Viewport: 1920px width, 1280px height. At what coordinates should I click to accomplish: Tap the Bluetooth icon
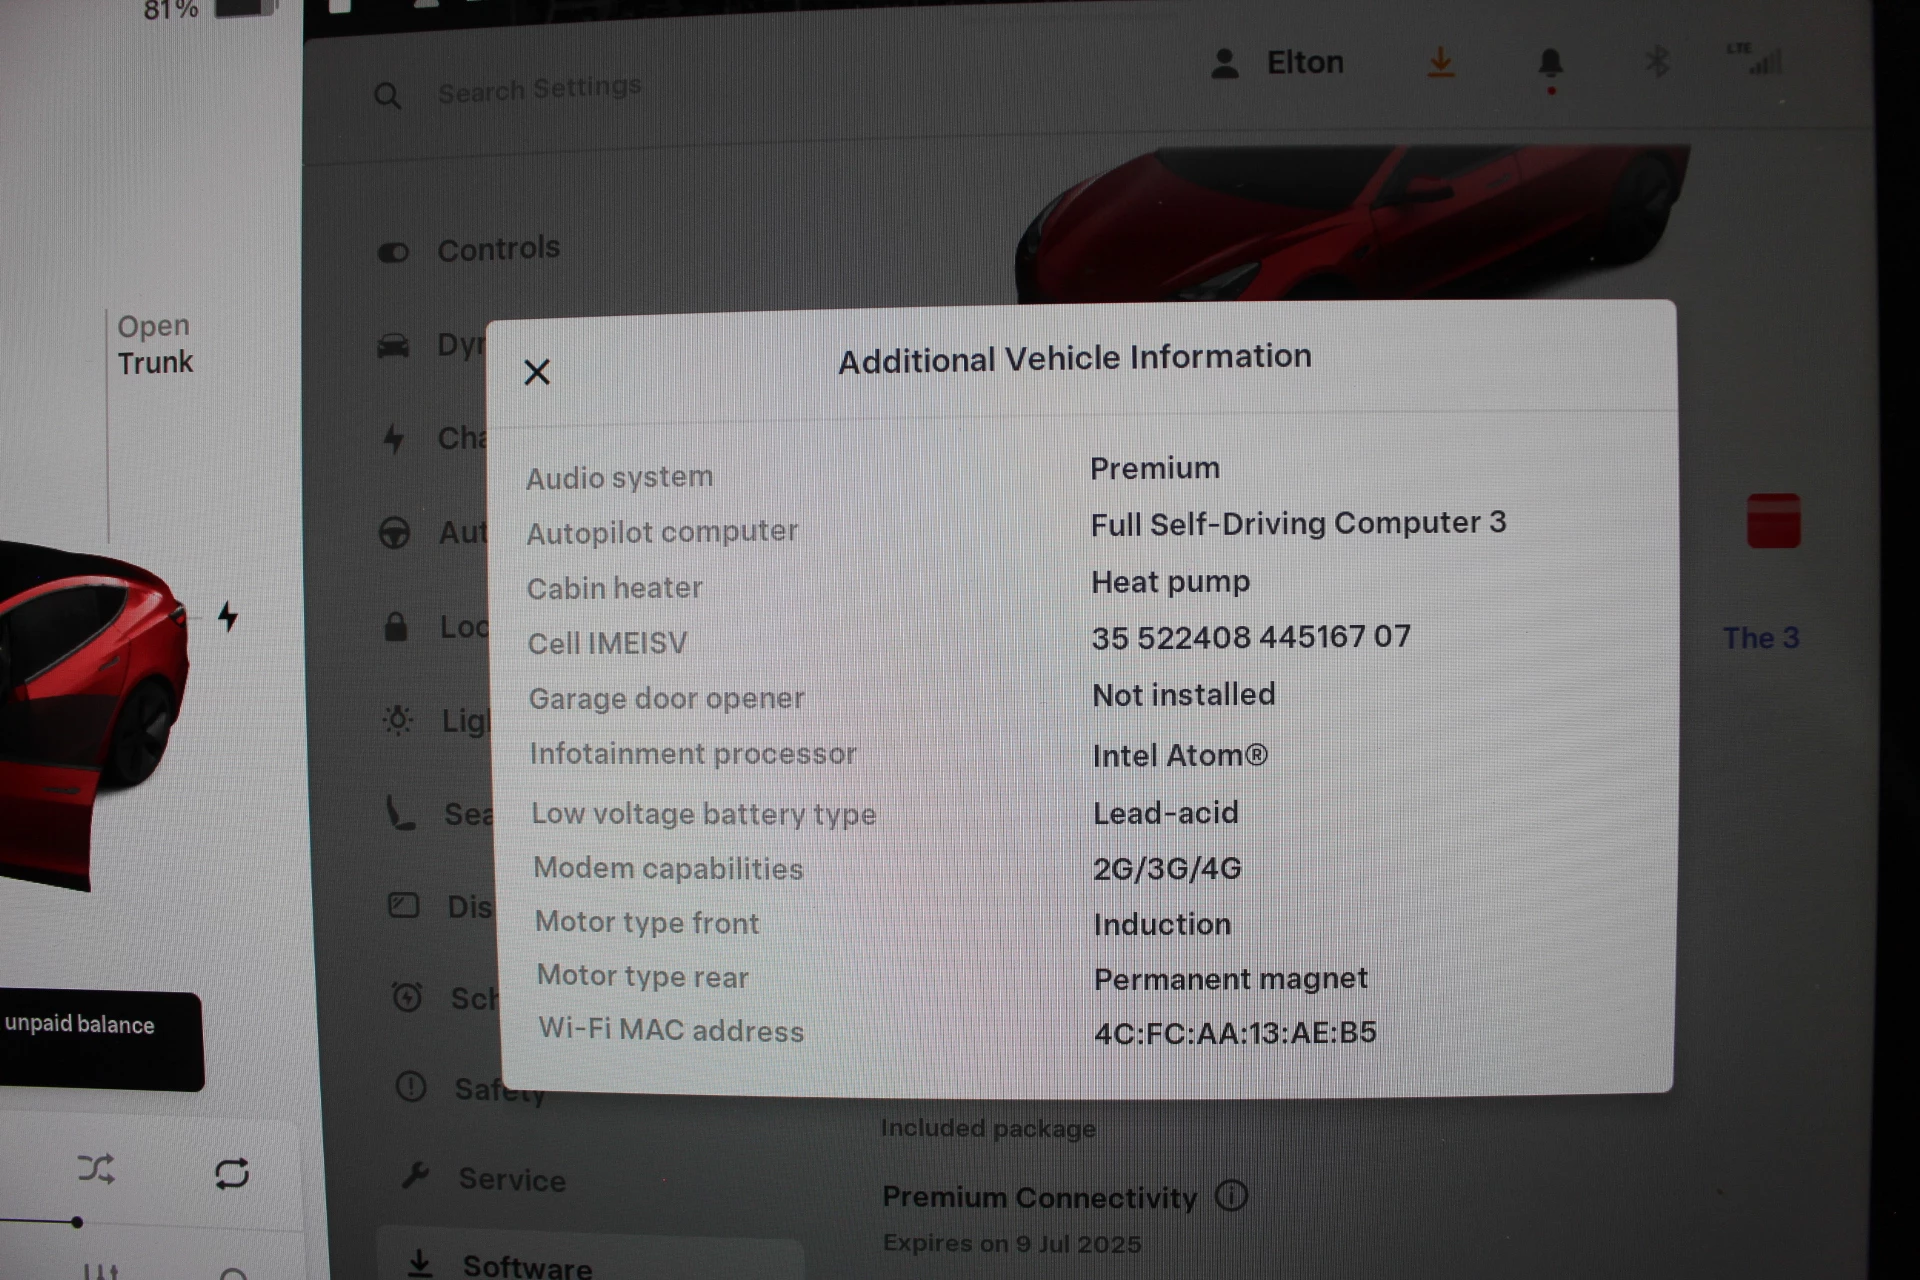point(1657,61)
